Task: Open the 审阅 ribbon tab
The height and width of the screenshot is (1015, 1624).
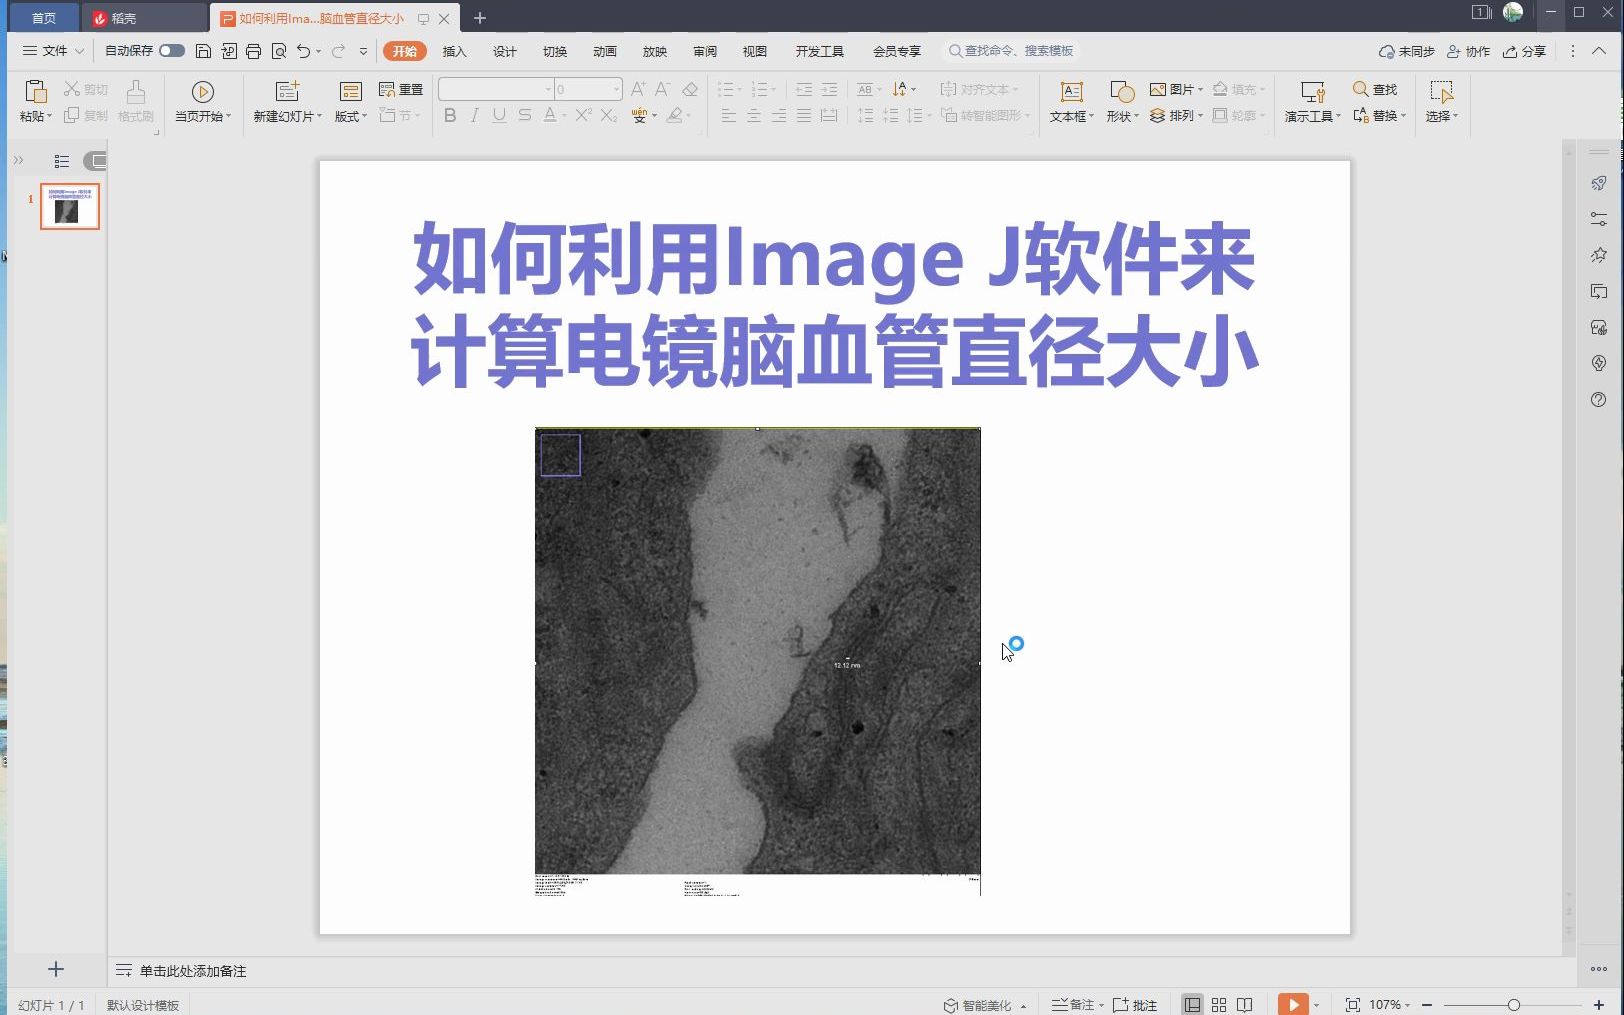Action: click(704, 51)
